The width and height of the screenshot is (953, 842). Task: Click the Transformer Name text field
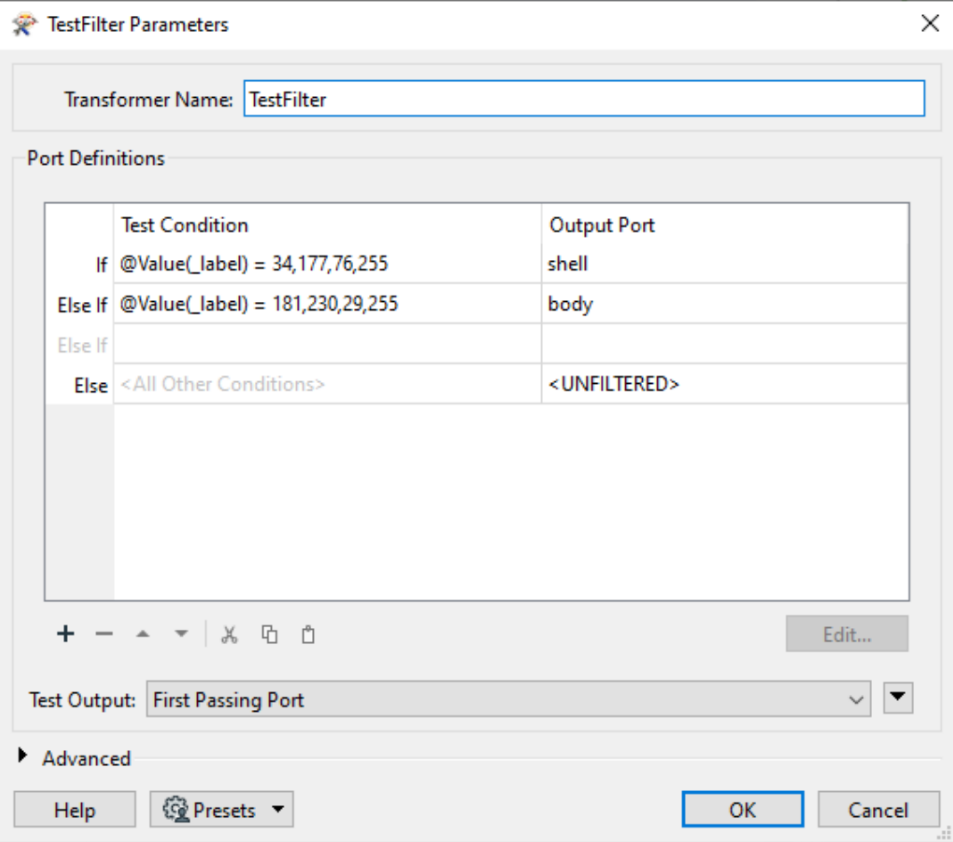tap(584, 99)
